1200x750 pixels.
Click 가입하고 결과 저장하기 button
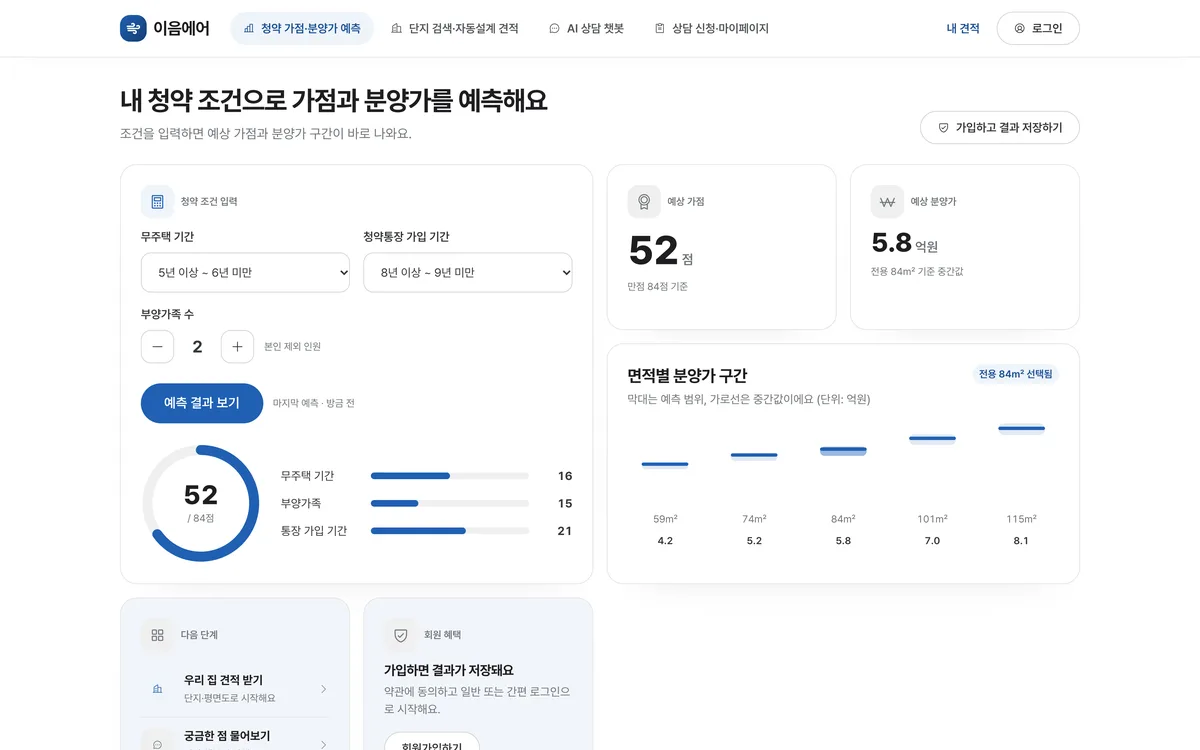(999, 128)
